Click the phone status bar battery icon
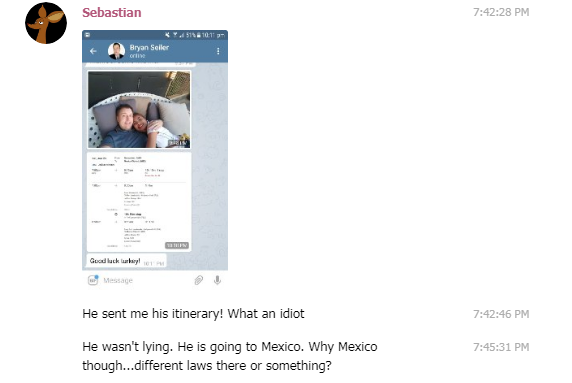 [199, 35]
